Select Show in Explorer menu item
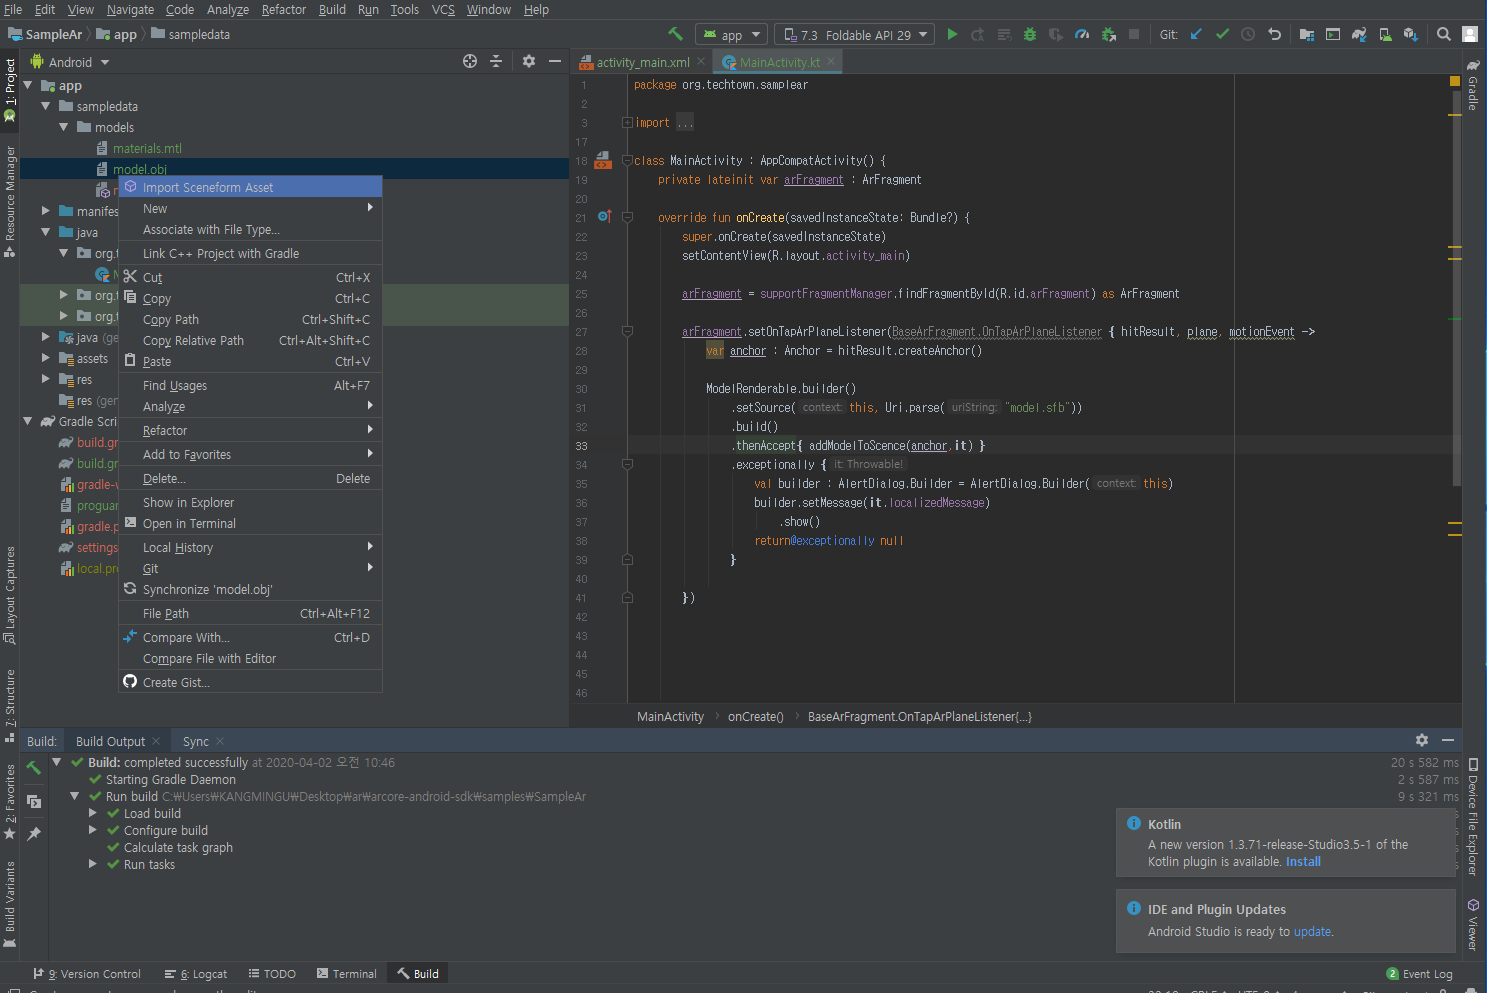This screenshot has height=993, width=1487. (250, 502)
